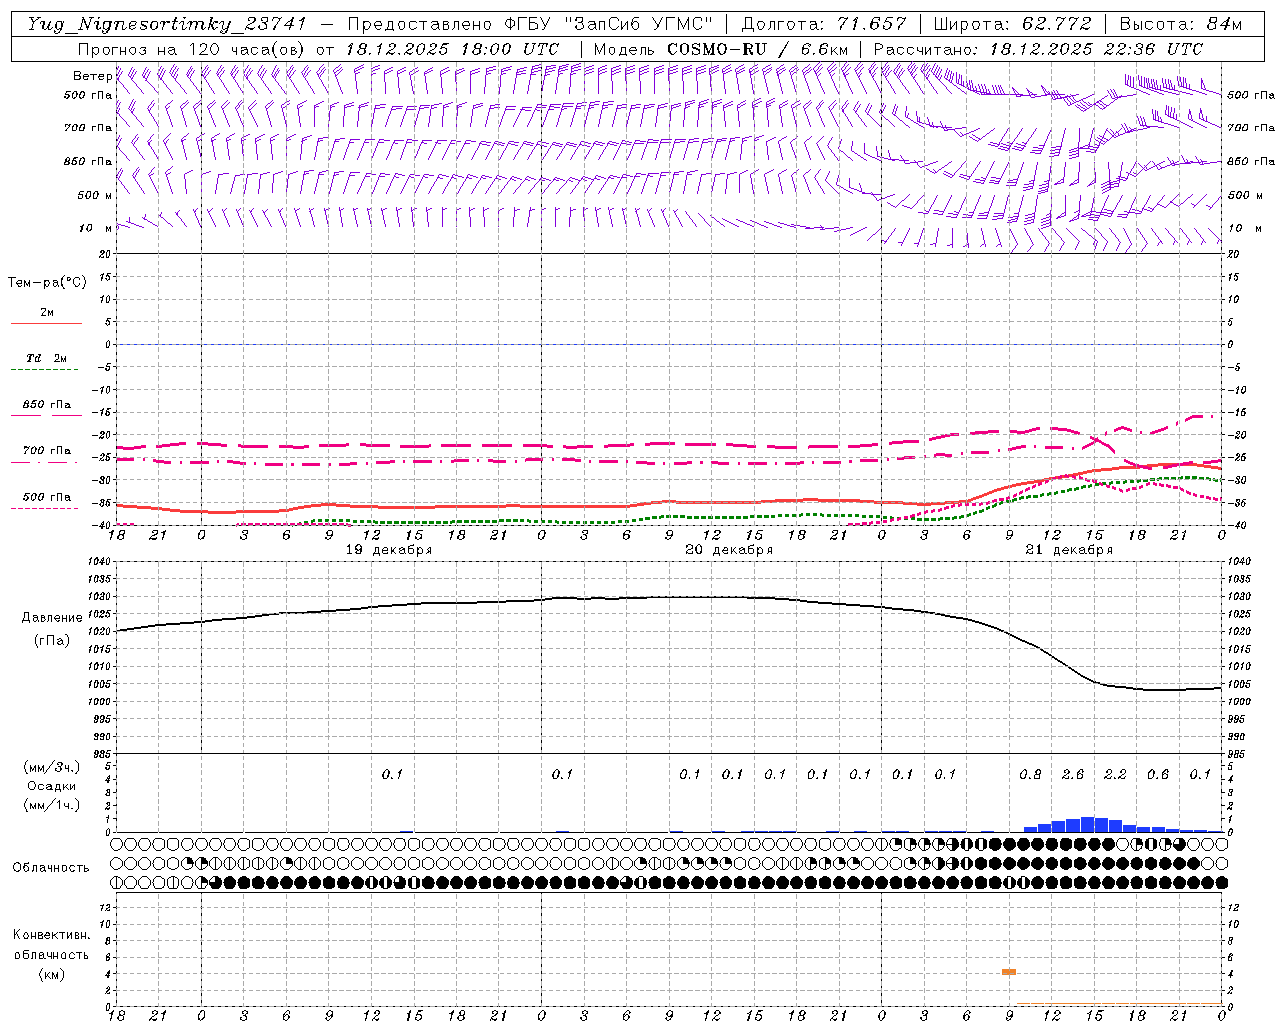
Task: Click the orange convective cloud bar
Action: click(1009, 972)
